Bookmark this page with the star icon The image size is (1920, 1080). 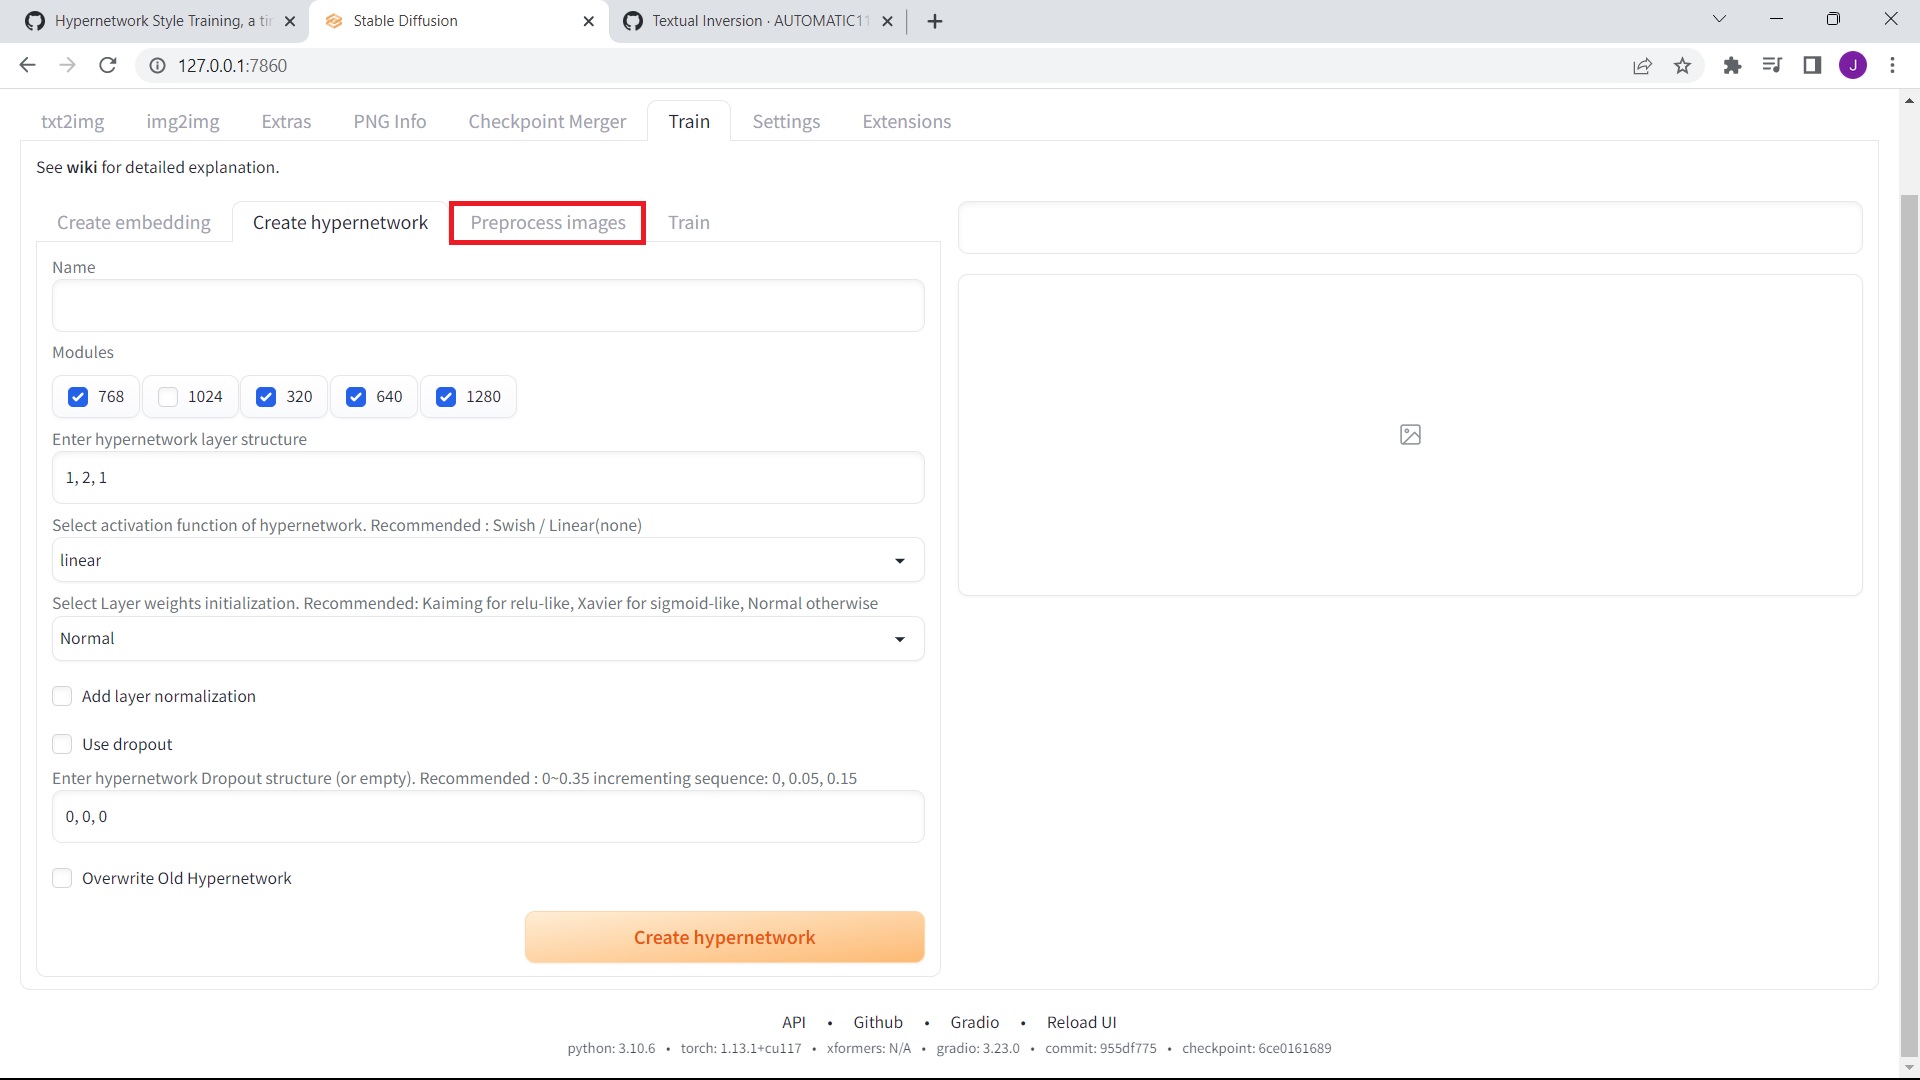coord(1682,65)
